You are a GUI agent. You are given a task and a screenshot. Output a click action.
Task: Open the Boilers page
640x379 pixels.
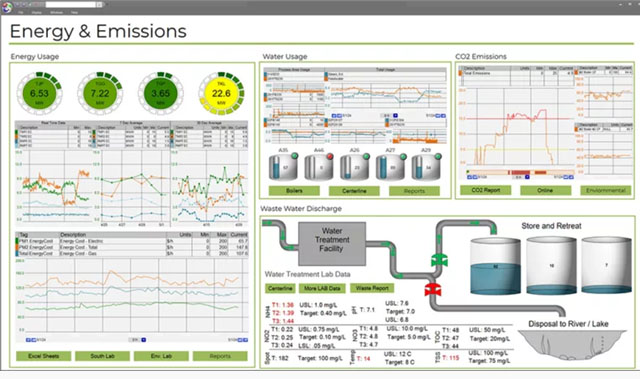click(x=294, y=191)
